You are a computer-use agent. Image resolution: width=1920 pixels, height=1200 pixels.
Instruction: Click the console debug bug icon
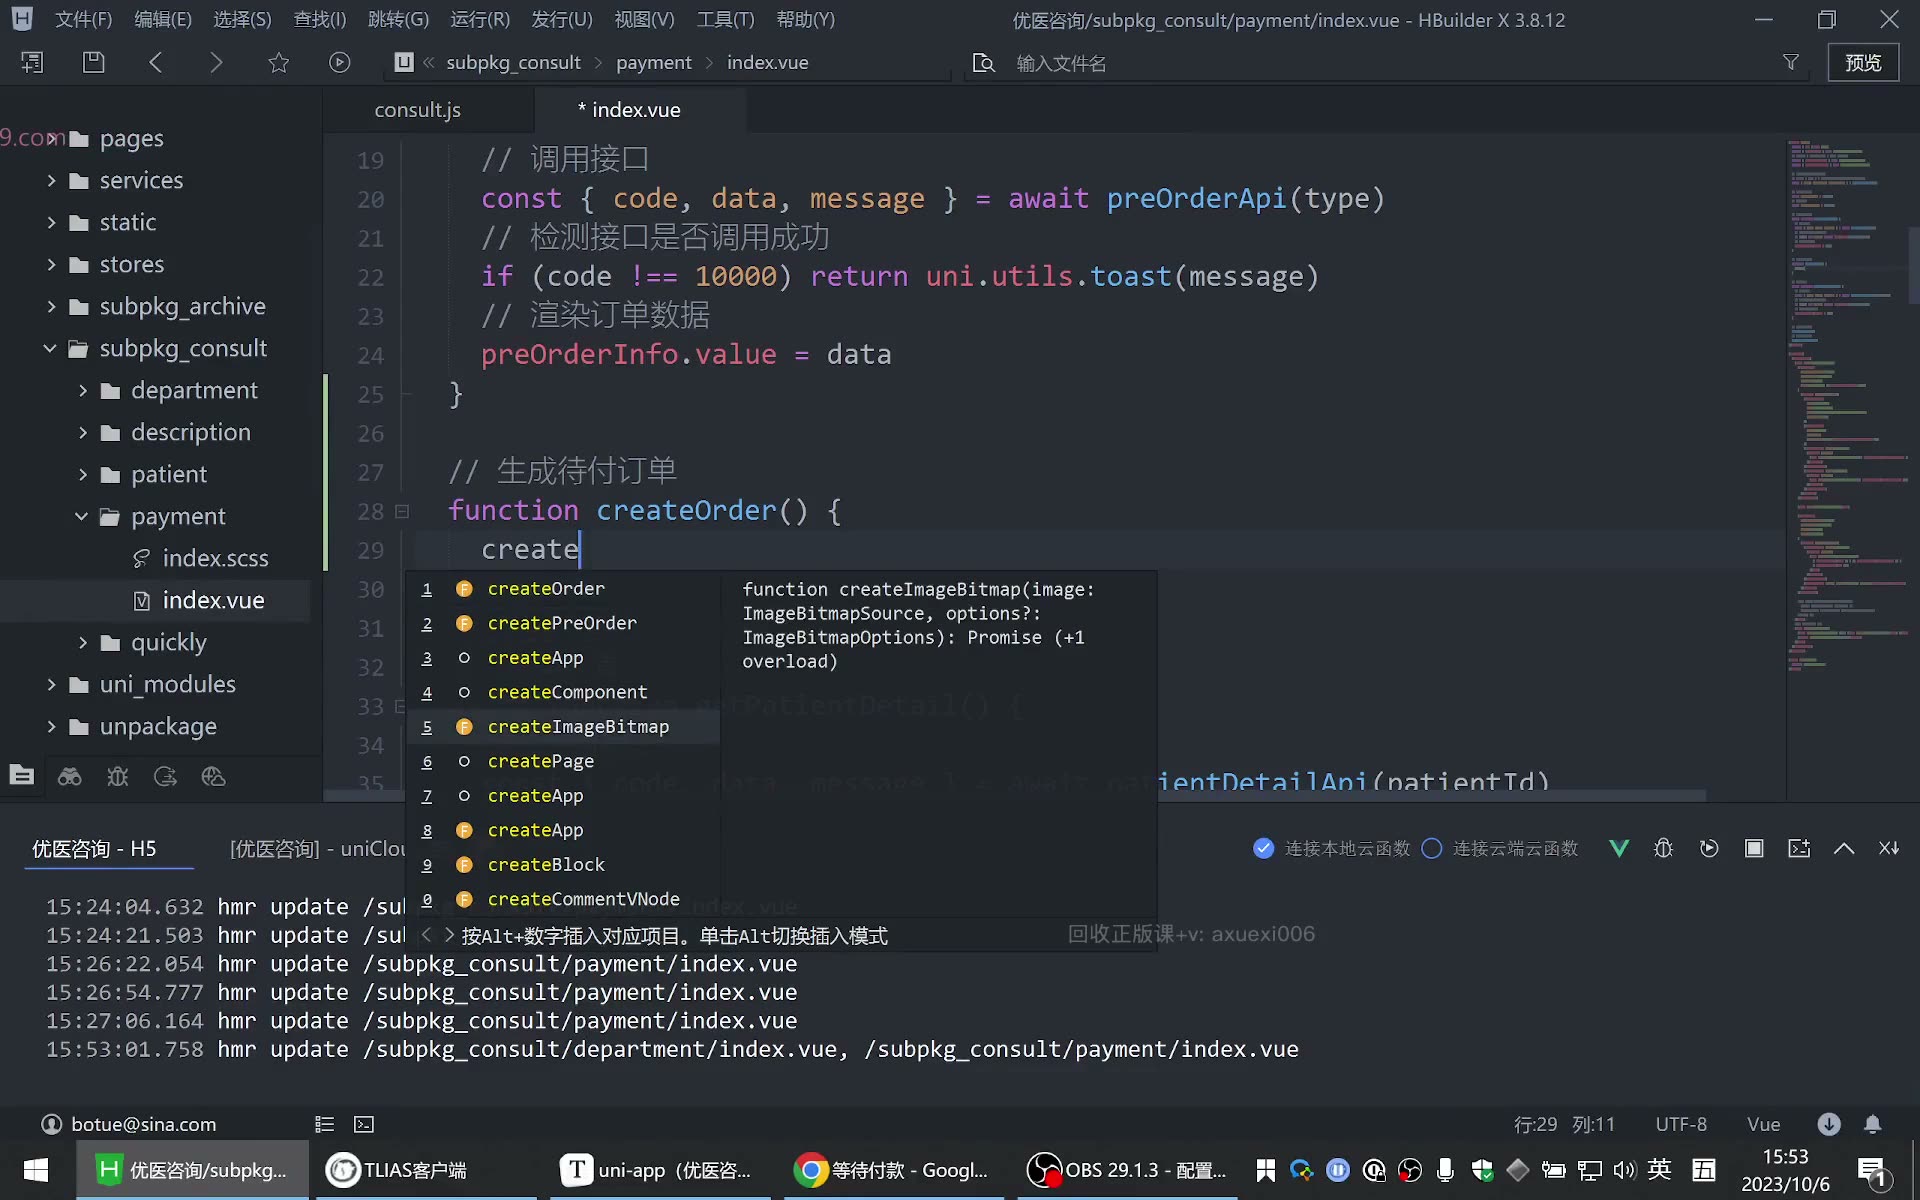click(1663, 848)
